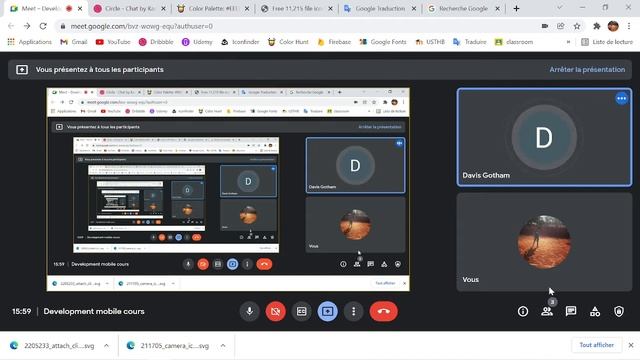
Task: Switch to the Google Traduction tab
Action: coord(380,9)
